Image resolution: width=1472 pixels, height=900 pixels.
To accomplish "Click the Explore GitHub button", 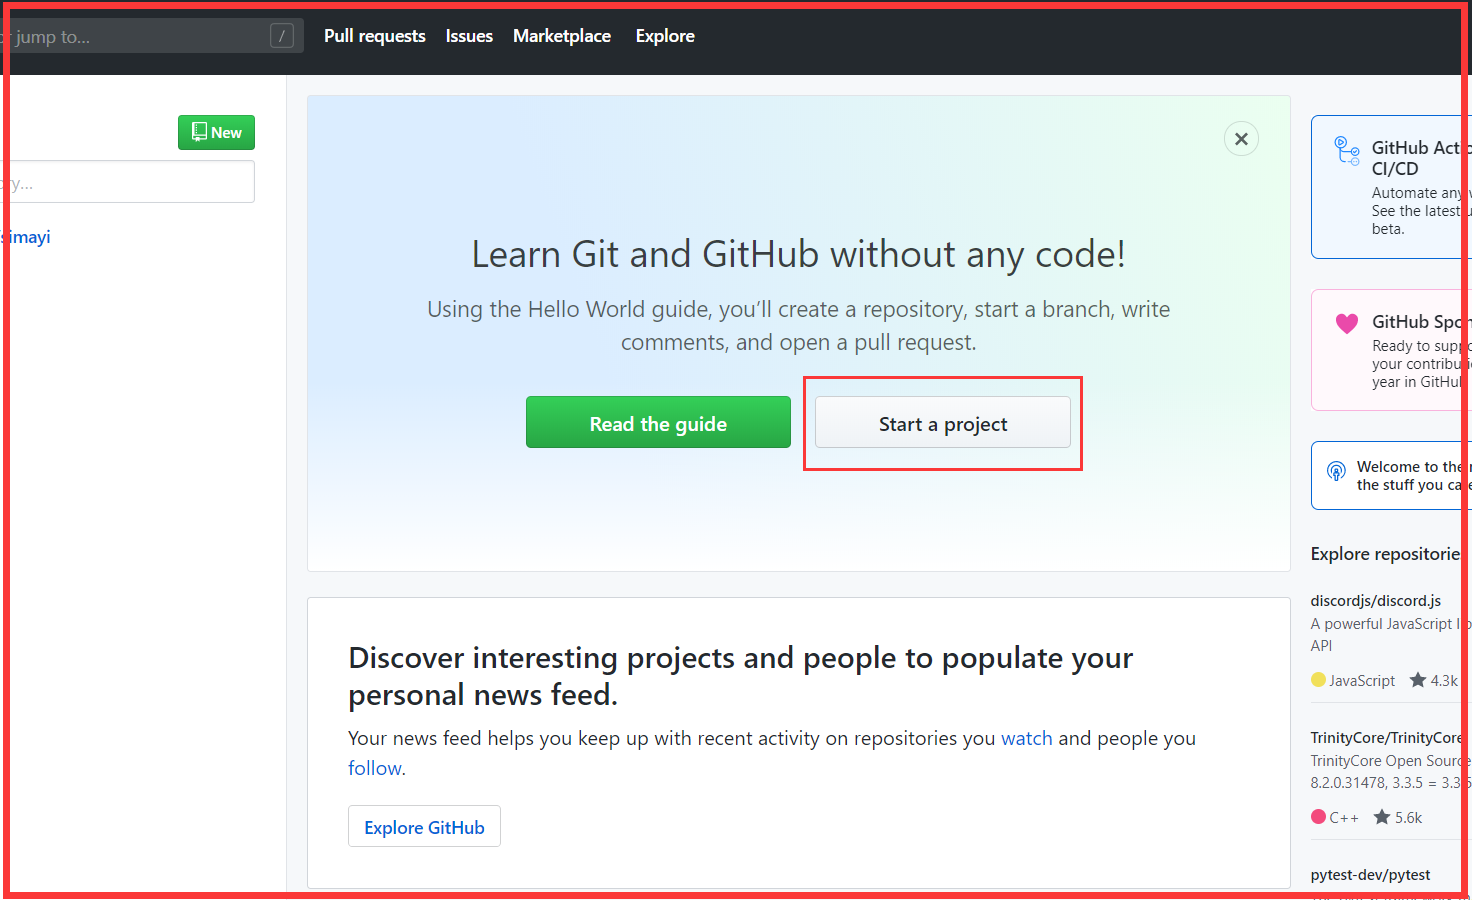I will click(x=424, y=826).
